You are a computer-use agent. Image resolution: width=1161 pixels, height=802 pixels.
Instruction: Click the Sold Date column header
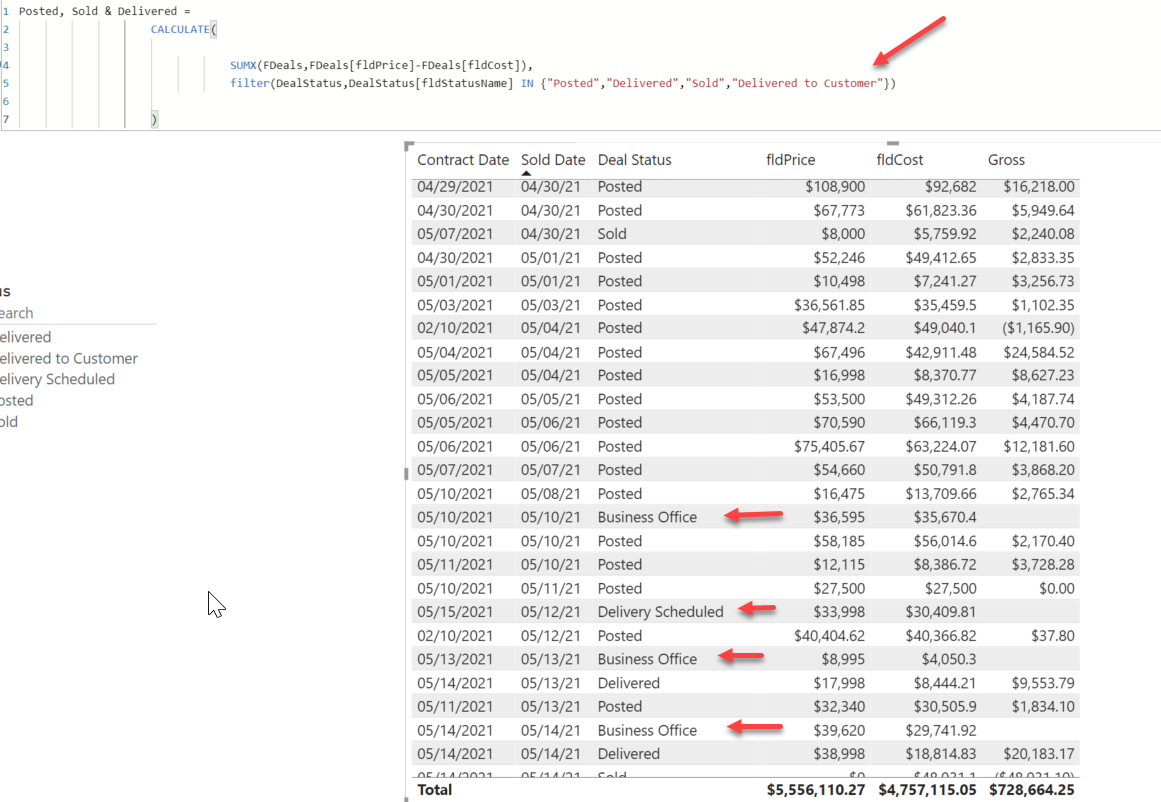point(552,160)
